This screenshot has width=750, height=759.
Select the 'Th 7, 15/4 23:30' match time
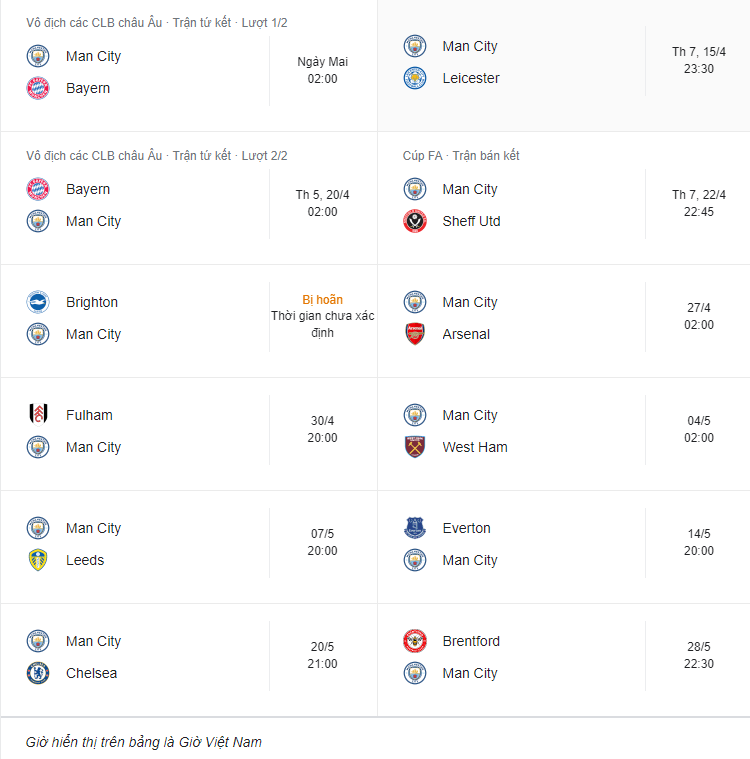tap(699, 60)
